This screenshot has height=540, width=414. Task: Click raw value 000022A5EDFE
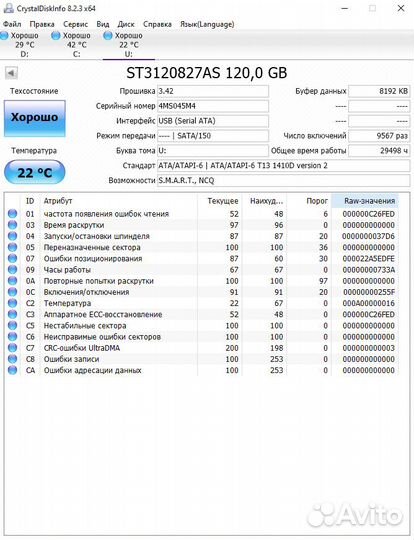coord(369,258)
